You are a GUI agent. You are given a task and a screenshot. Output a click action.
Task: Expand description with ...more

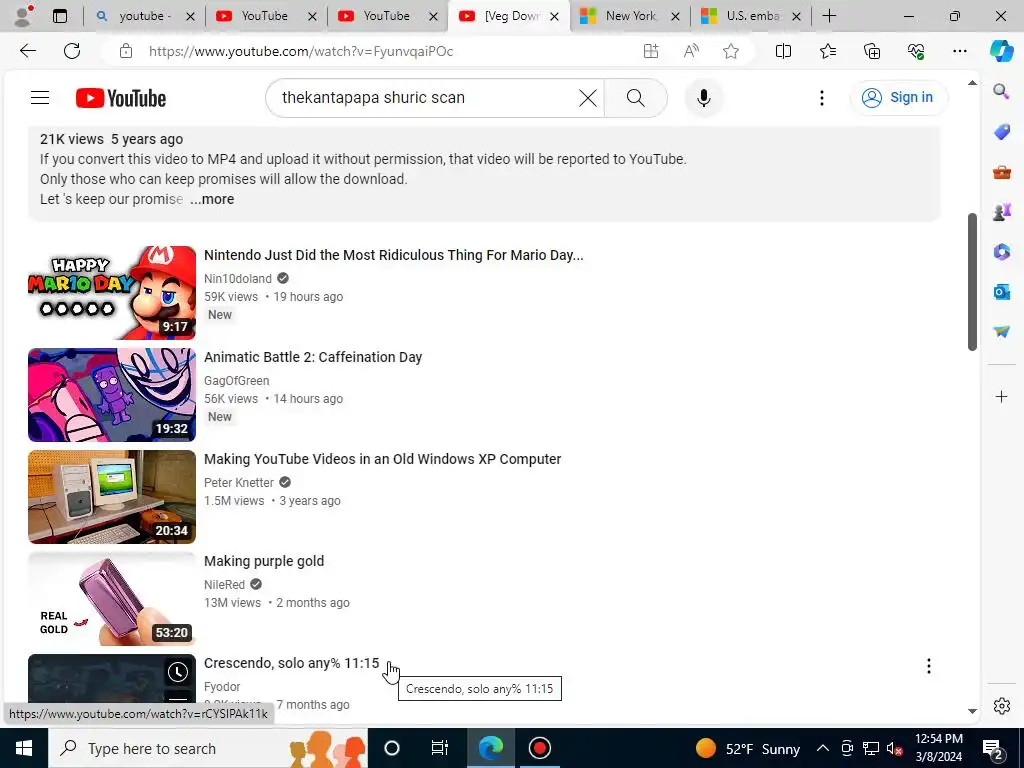(x=212, y=199)
